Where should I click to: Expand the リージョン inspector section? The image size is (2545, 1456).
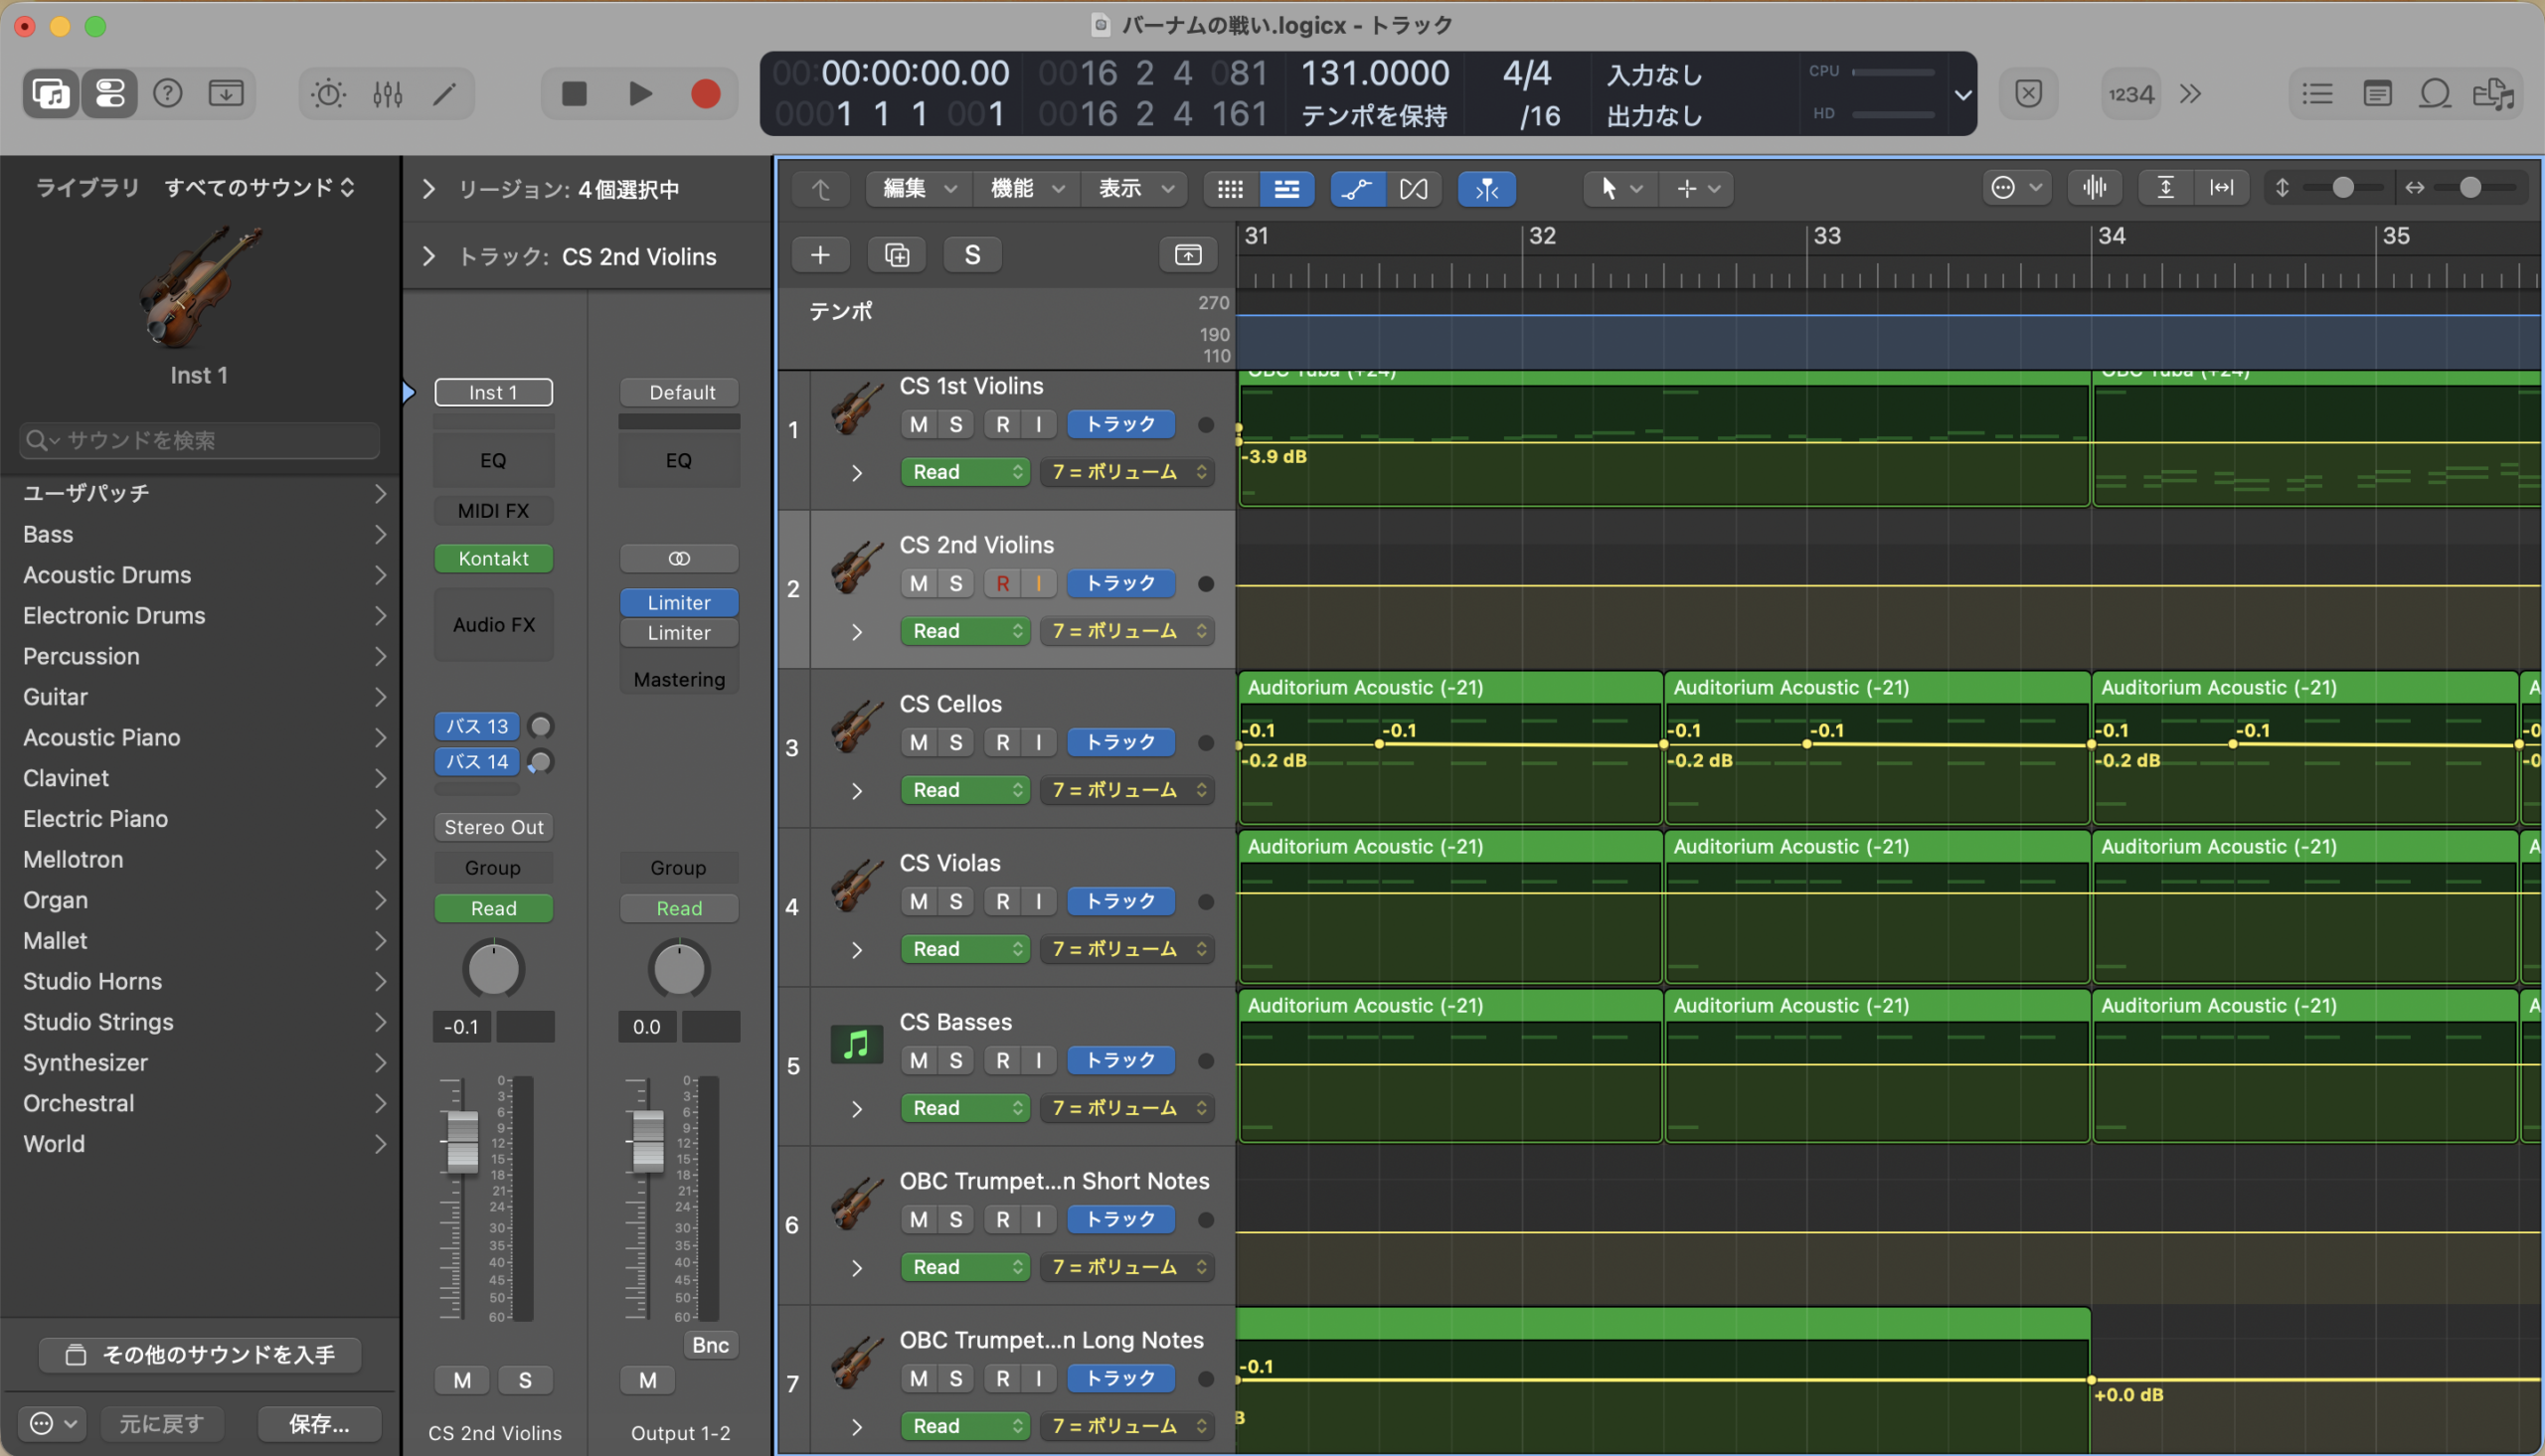click(429, 189)
